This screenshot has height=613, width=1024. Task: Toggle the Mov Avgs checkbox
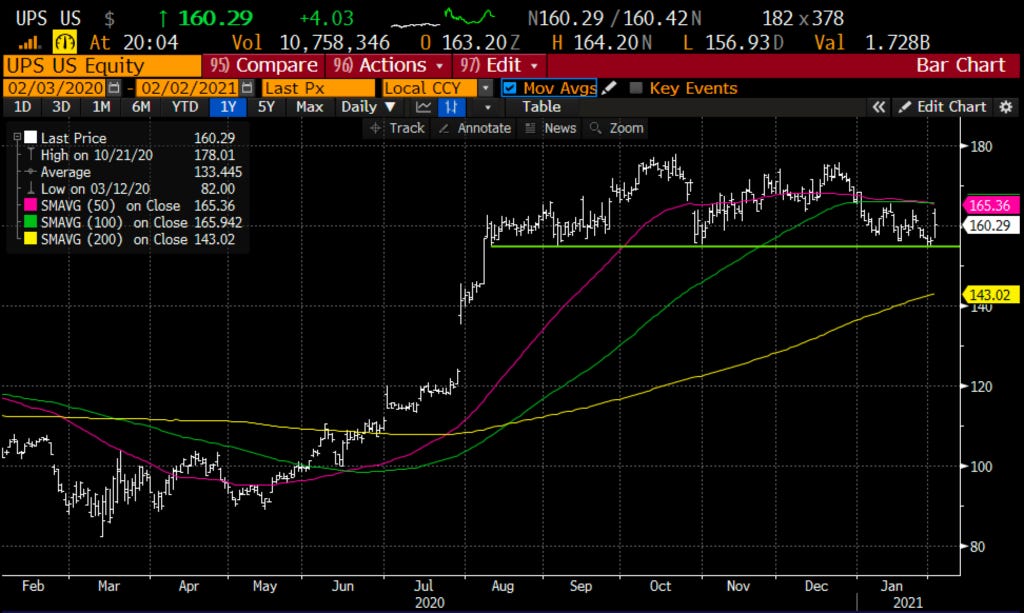[510, 87]
